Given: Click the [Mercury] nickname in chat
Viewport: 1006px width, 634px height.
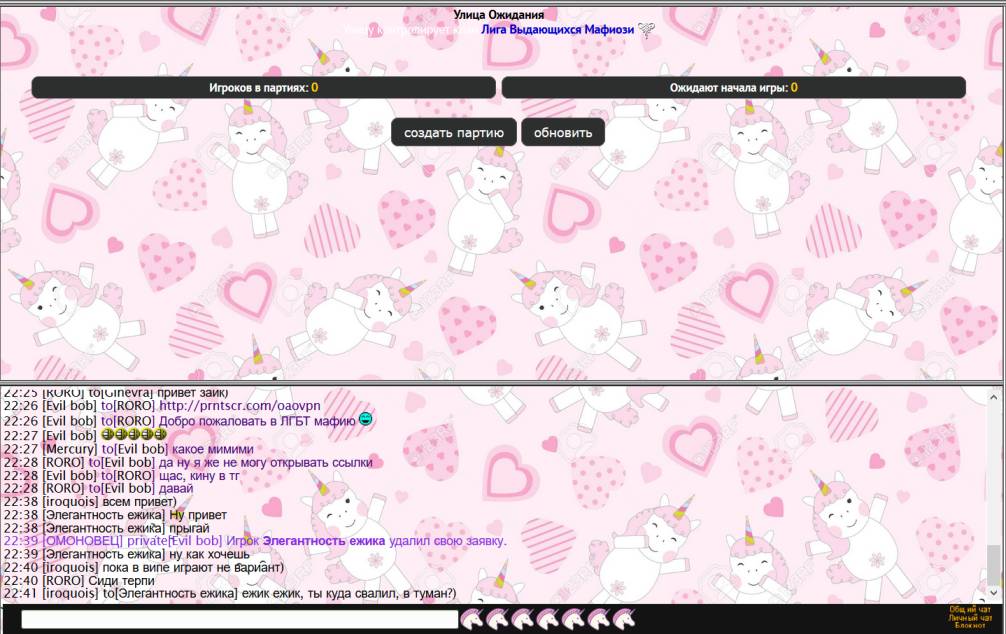Looking at the screenshot, I should coord(71,449).
